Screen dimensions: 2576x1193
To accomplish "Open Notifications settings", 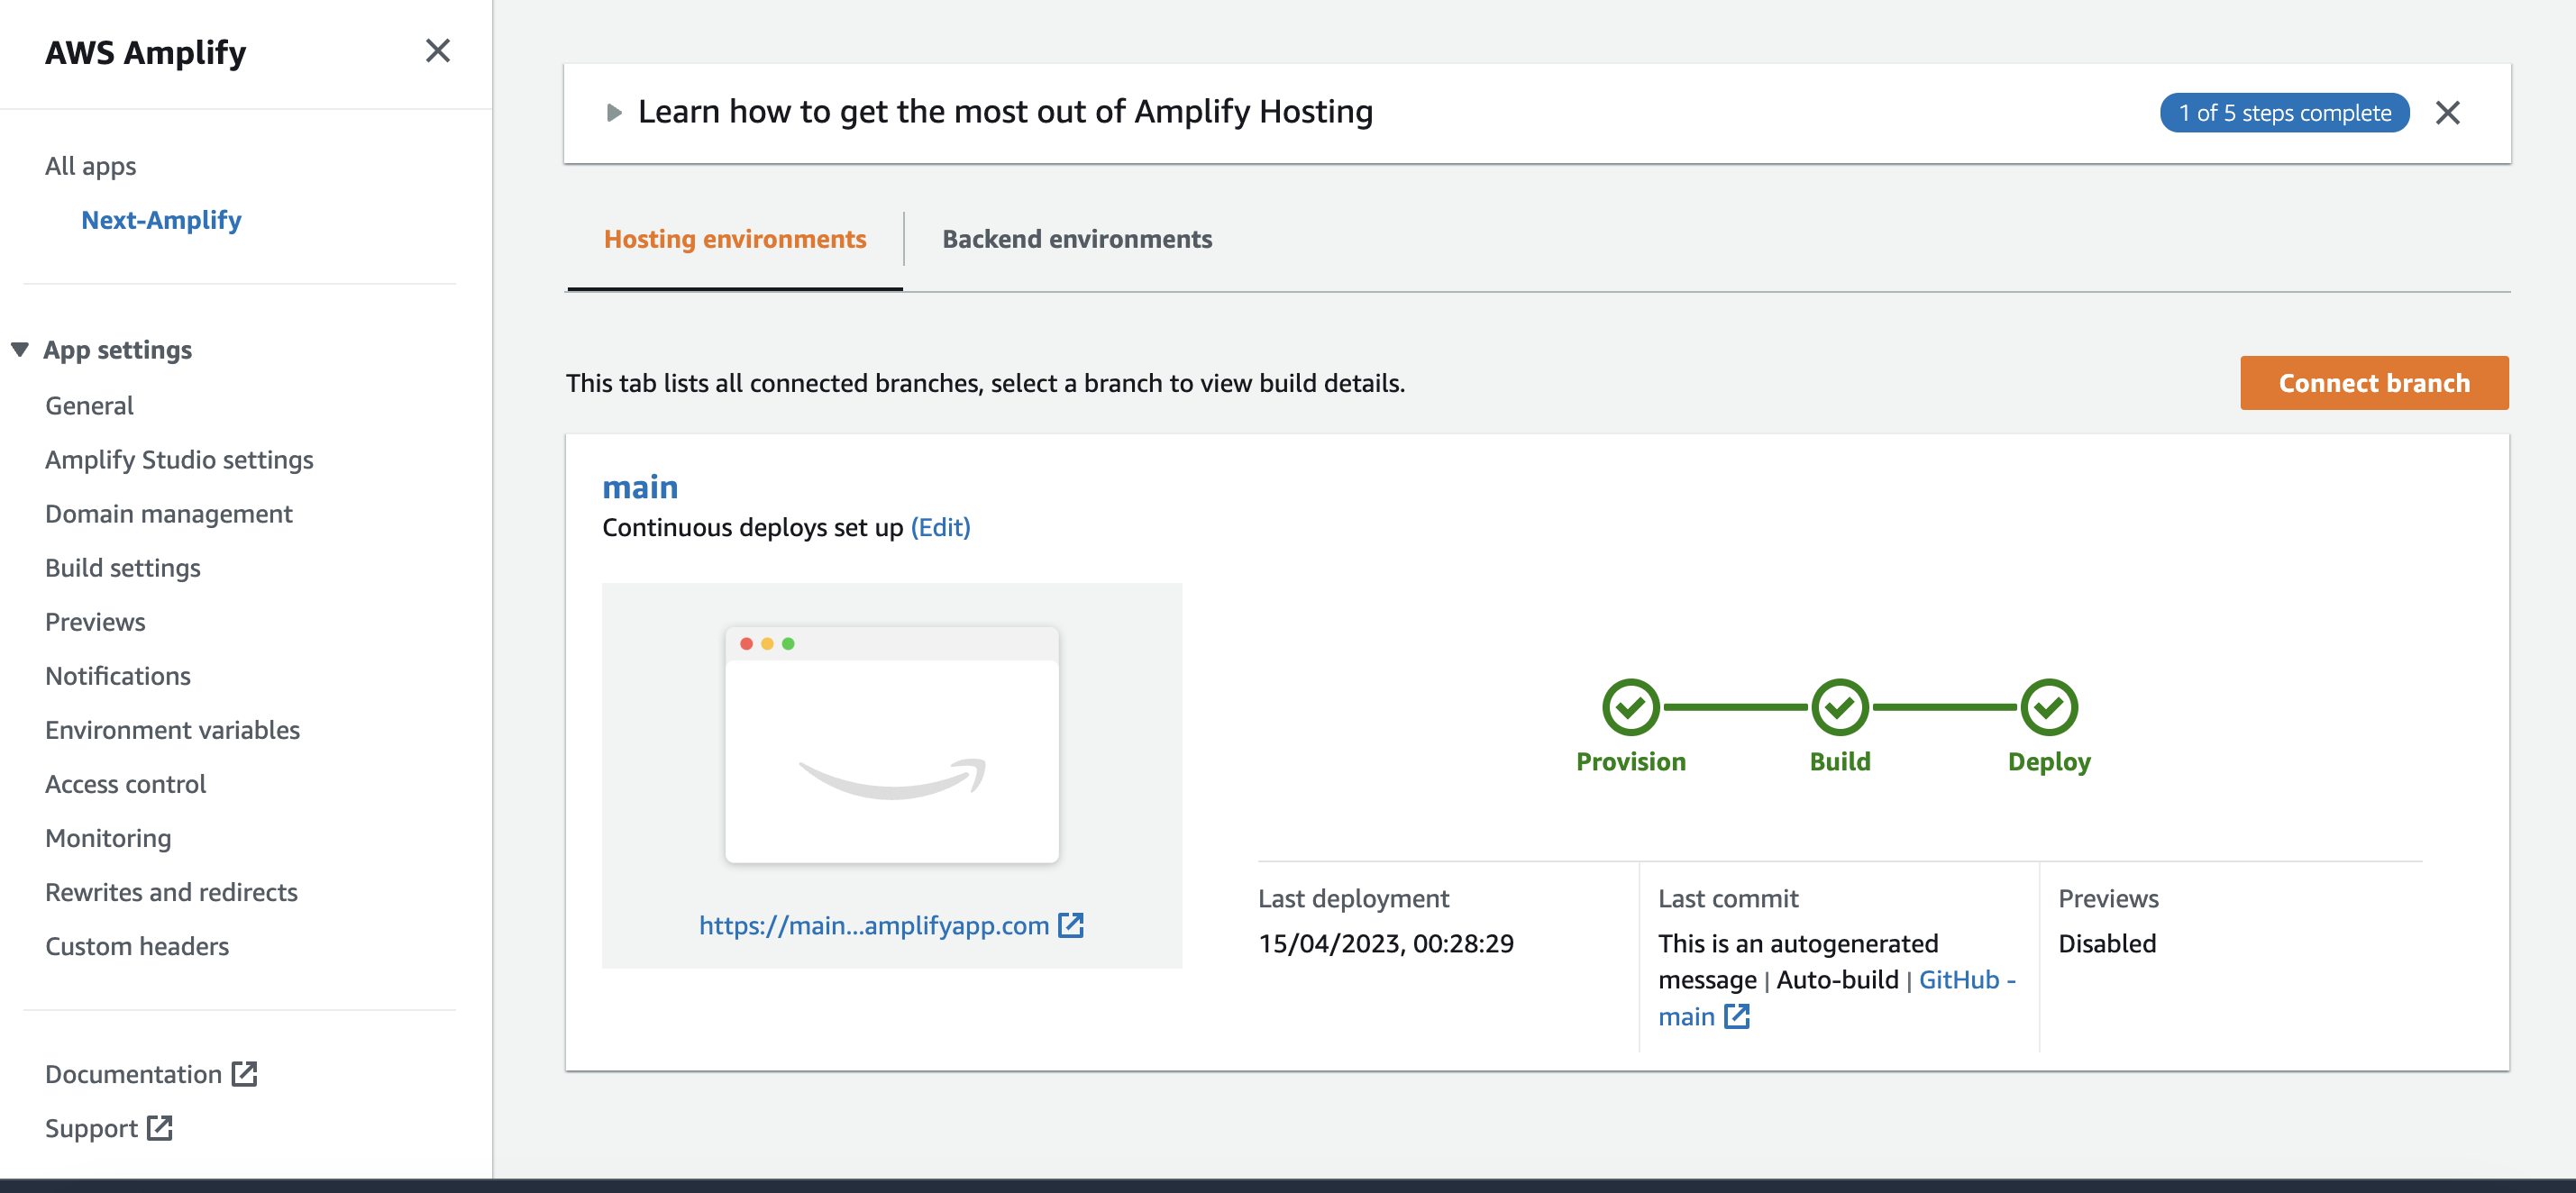I will (x=118, y=676).
